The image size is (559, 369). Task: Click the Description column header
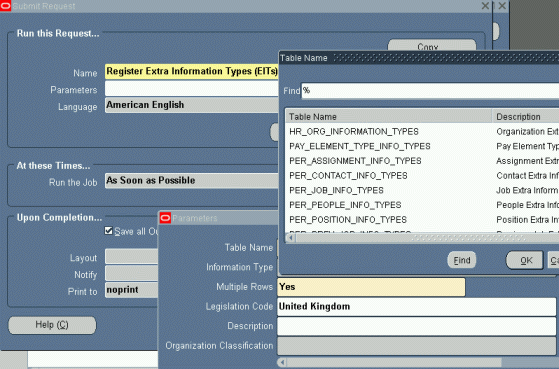525,117
